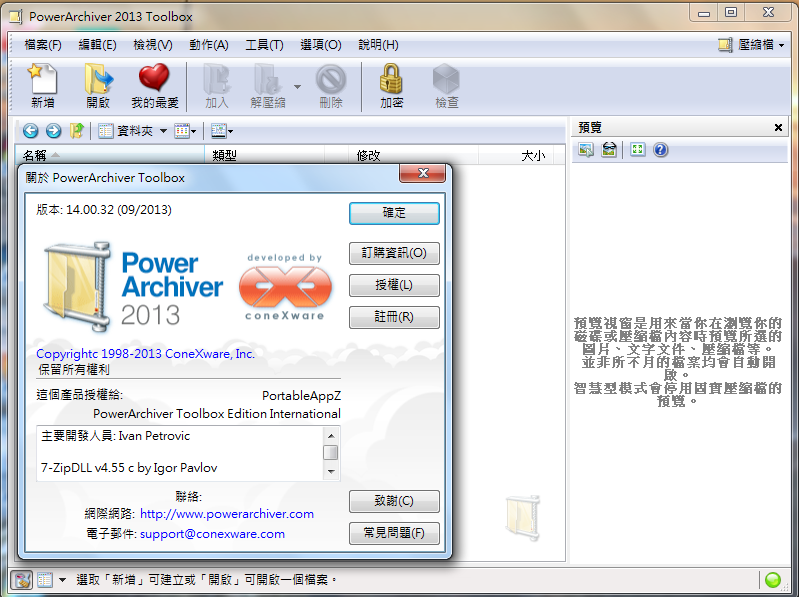799x597 pixels.
Task: Click the 訂購資訊(O) button
Action: click(394, 253)
